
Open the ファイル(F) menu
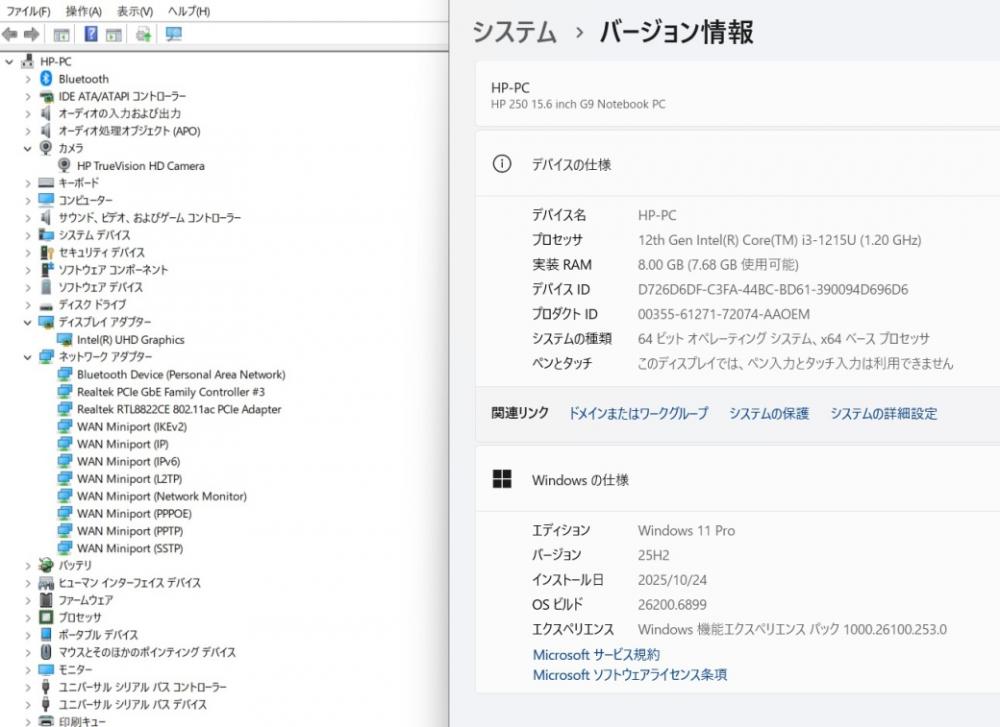click(x=28, y=11)
